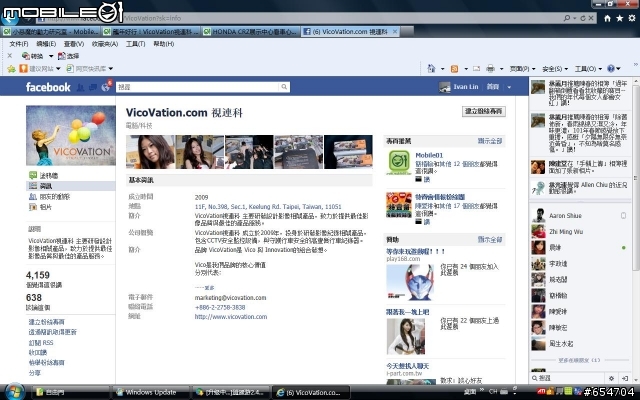Open the account dropdown arrow beside home link
The height and width of the screenshot is (400, 640).
[x=509, y=87]
